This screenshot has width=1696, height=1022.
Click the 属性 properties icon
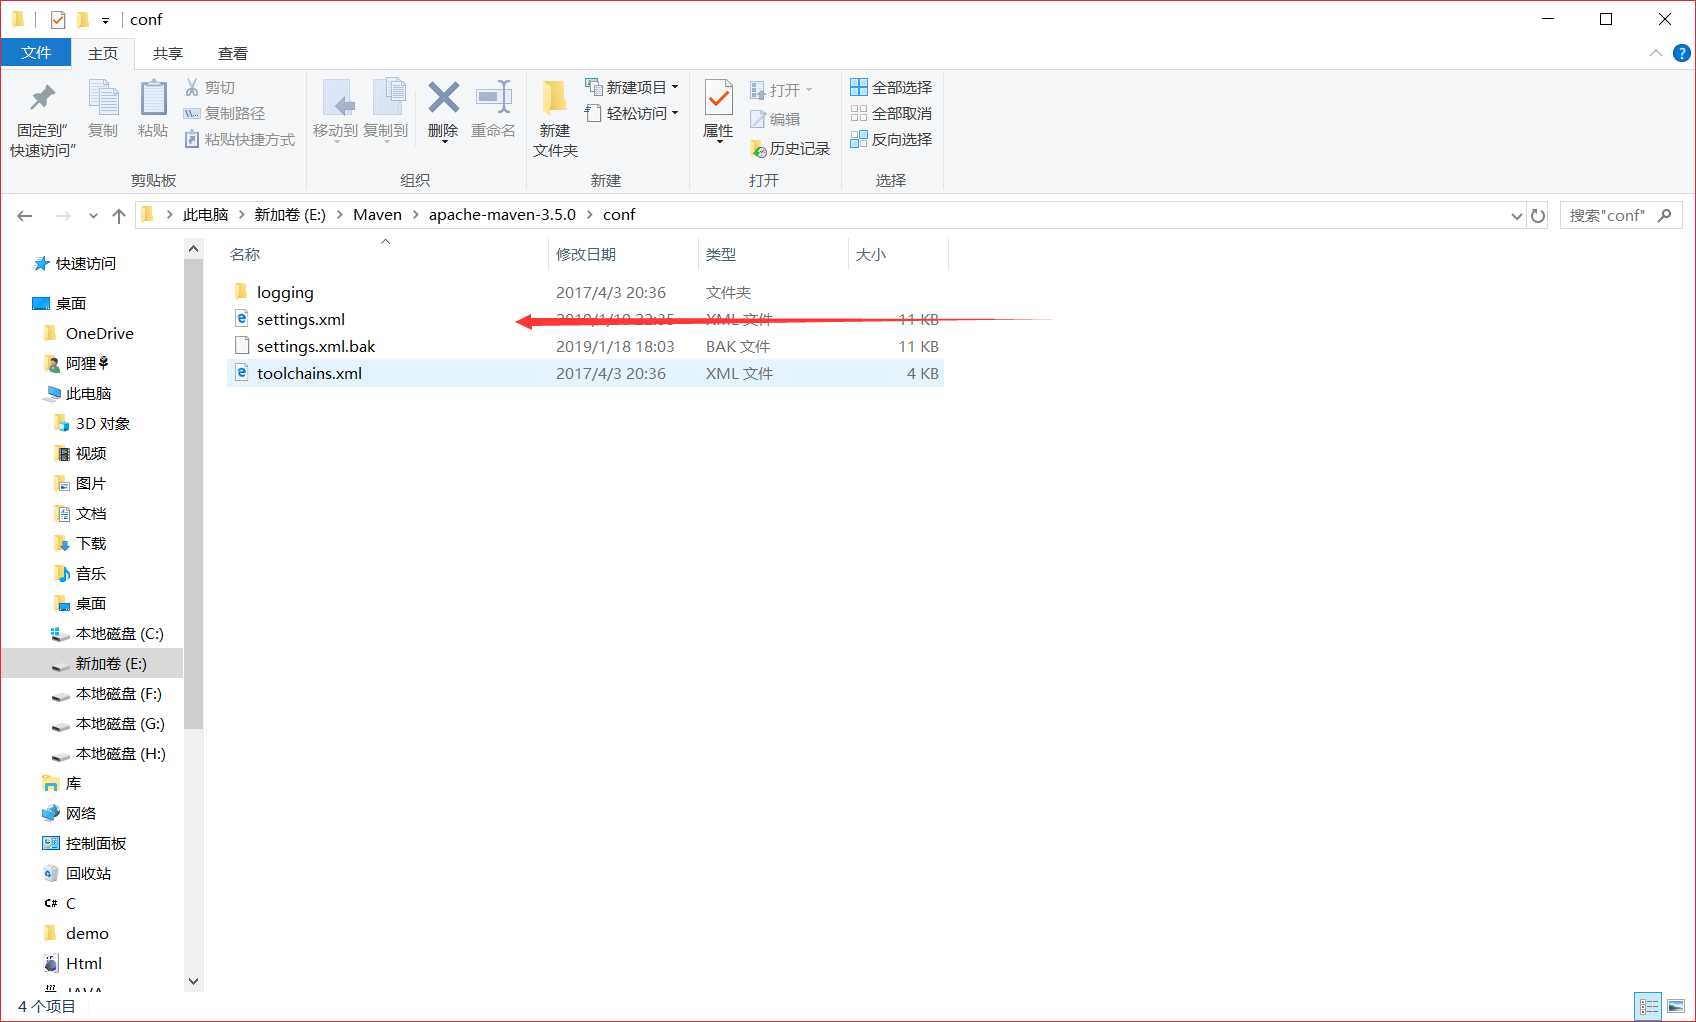point(718,98)
